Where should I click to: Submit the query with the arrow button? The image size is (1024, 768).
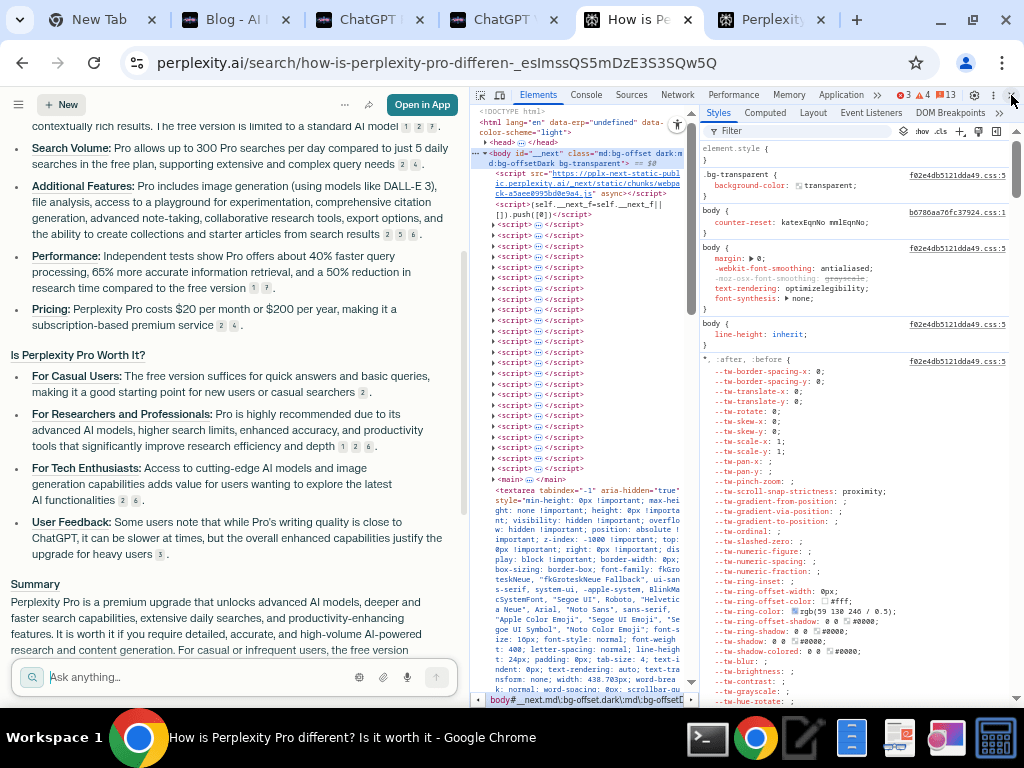436,677
